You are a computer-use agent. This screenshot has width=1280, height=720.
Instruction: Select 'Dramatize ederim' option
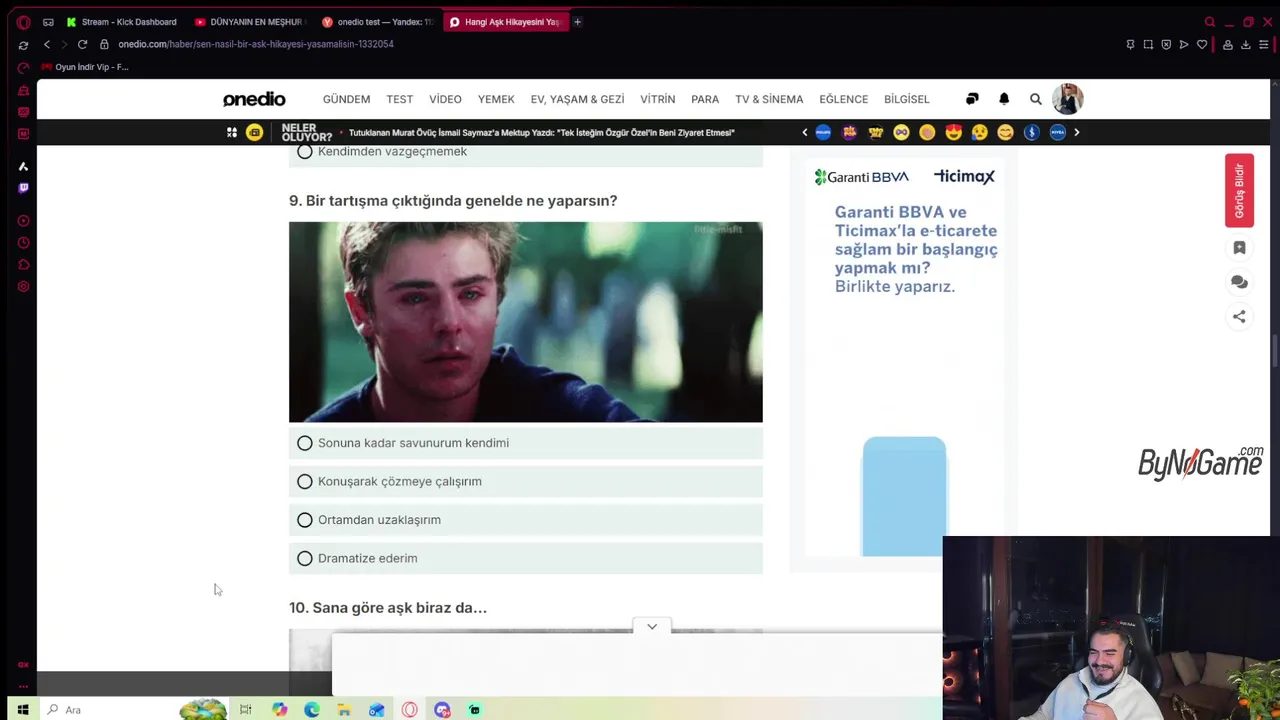coord(525,558)
